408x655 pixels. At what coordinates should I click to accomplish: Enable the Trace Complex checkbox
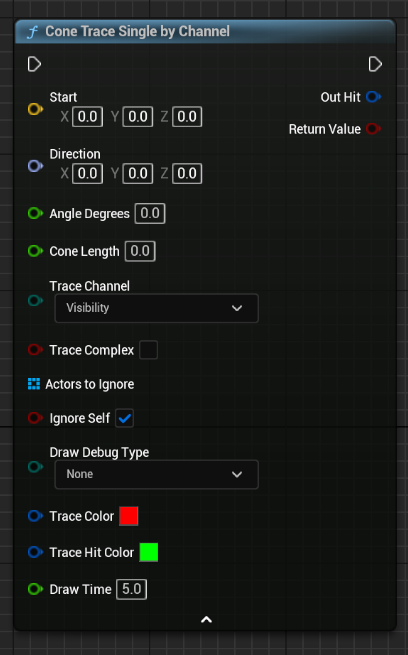coord(149,350)
